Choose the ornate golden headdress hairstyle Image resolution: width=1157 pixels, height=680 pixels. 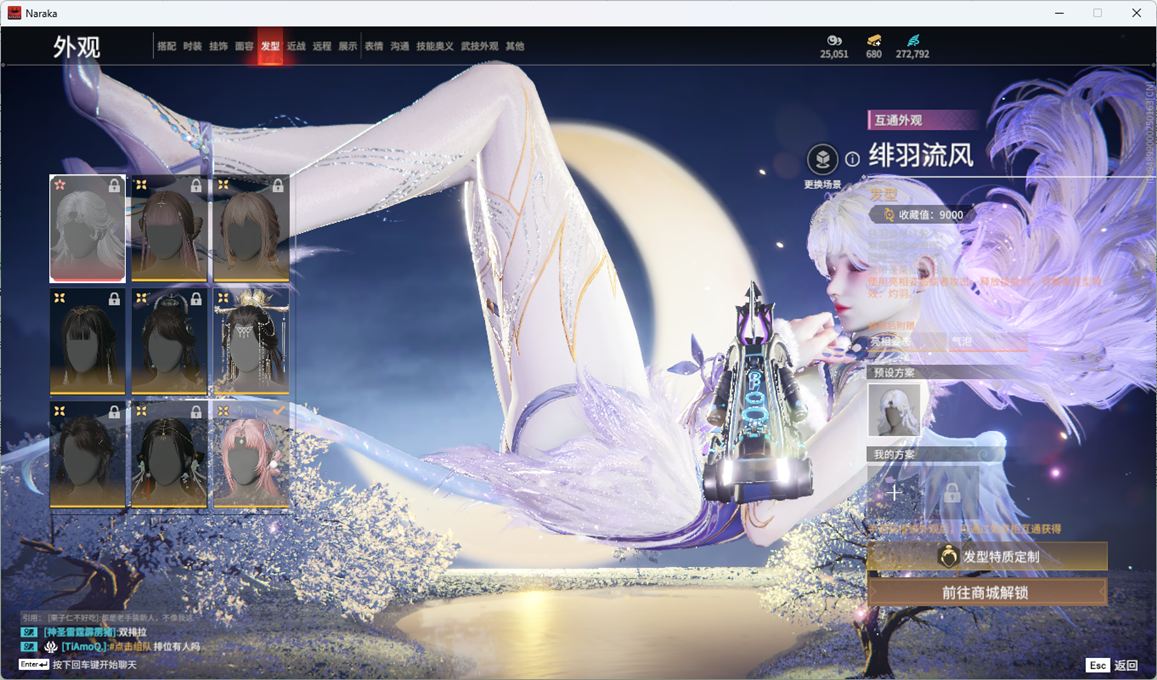pos(251,341)
